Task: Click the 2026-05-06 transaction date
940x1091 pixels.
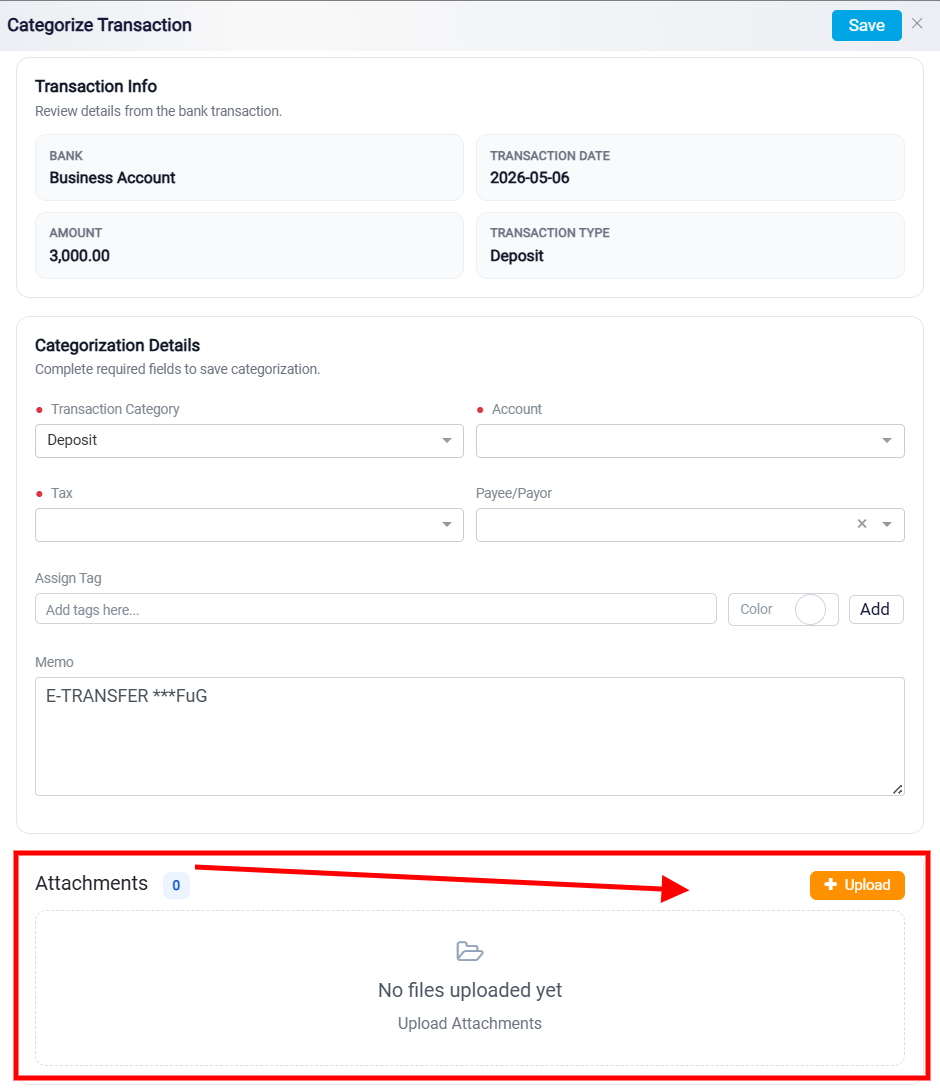Action: tap(529, 178)
